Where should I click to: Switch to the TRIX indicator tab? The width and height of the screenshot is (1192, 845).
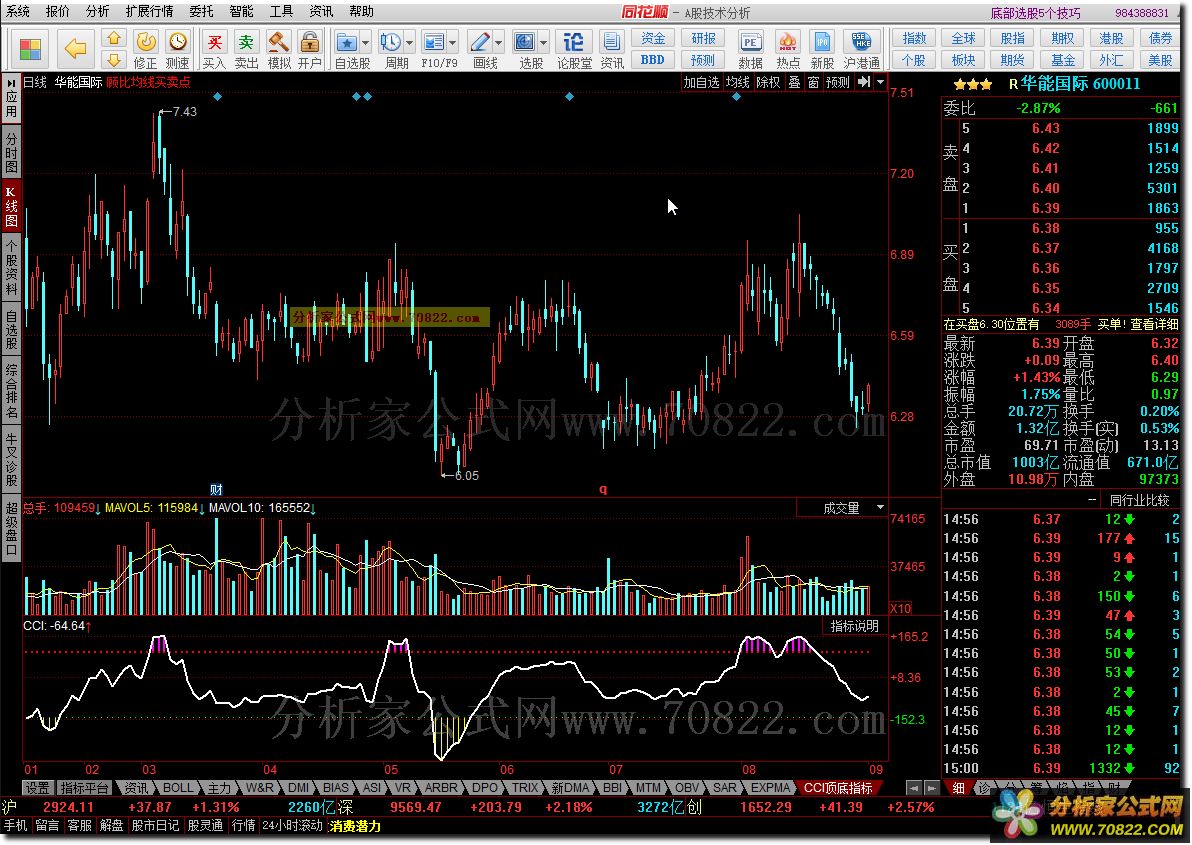point(525,788)
